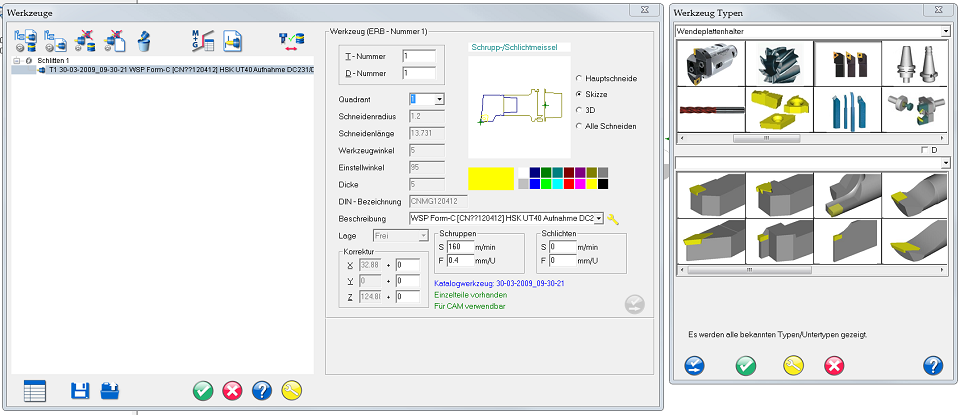Image resolution: width=960 pixels, height=415 pixels.
Task: Click the blue toolbox icon
Action: (x=110, y=391)
